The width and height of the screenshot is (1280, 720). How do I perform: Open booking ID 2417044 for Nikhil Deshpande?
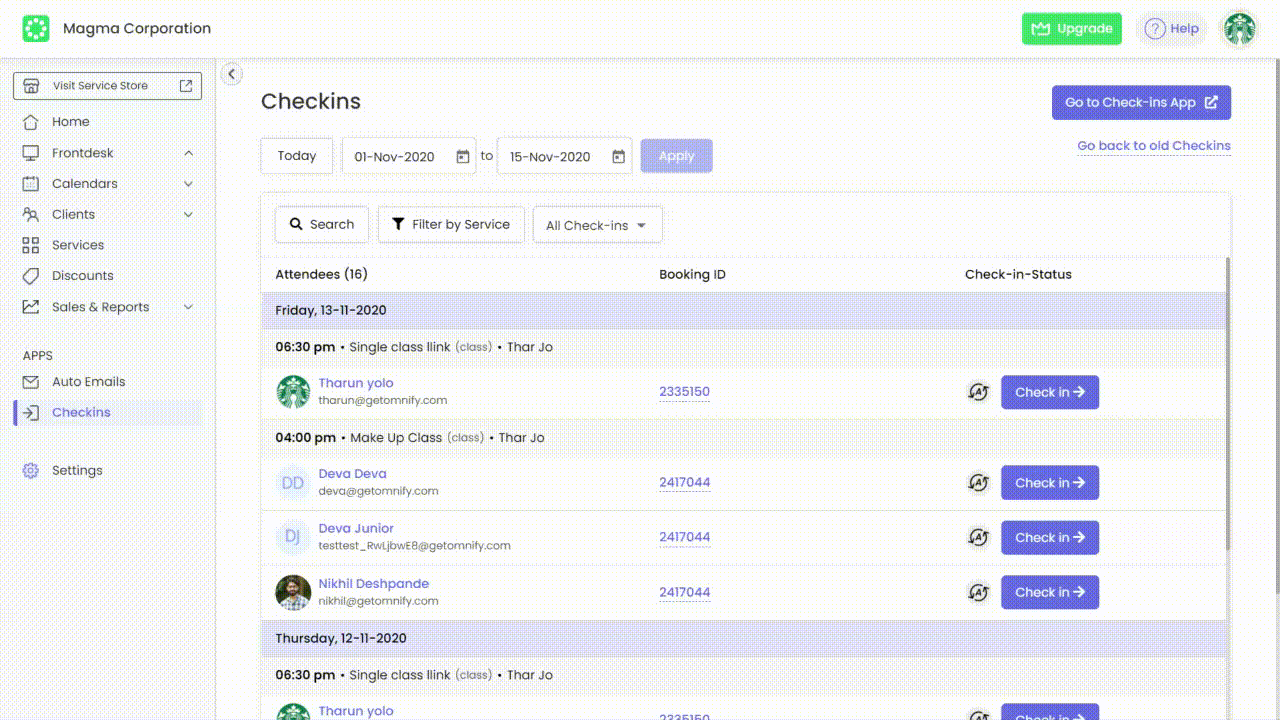[684, 592]
